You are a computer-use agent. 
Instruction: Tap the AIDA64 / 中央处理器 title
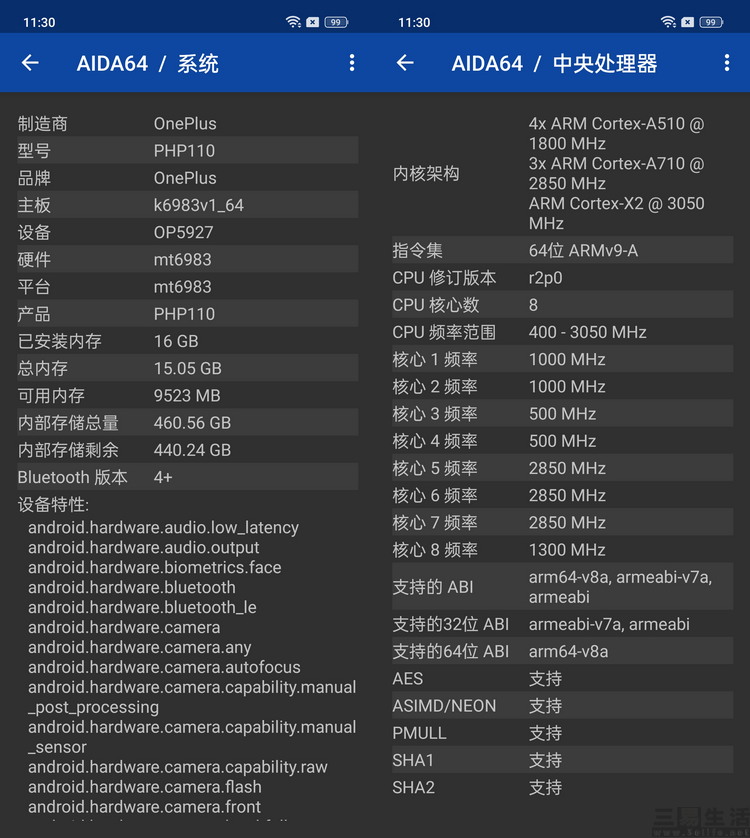pyautogui.click(x=554, y=64)
